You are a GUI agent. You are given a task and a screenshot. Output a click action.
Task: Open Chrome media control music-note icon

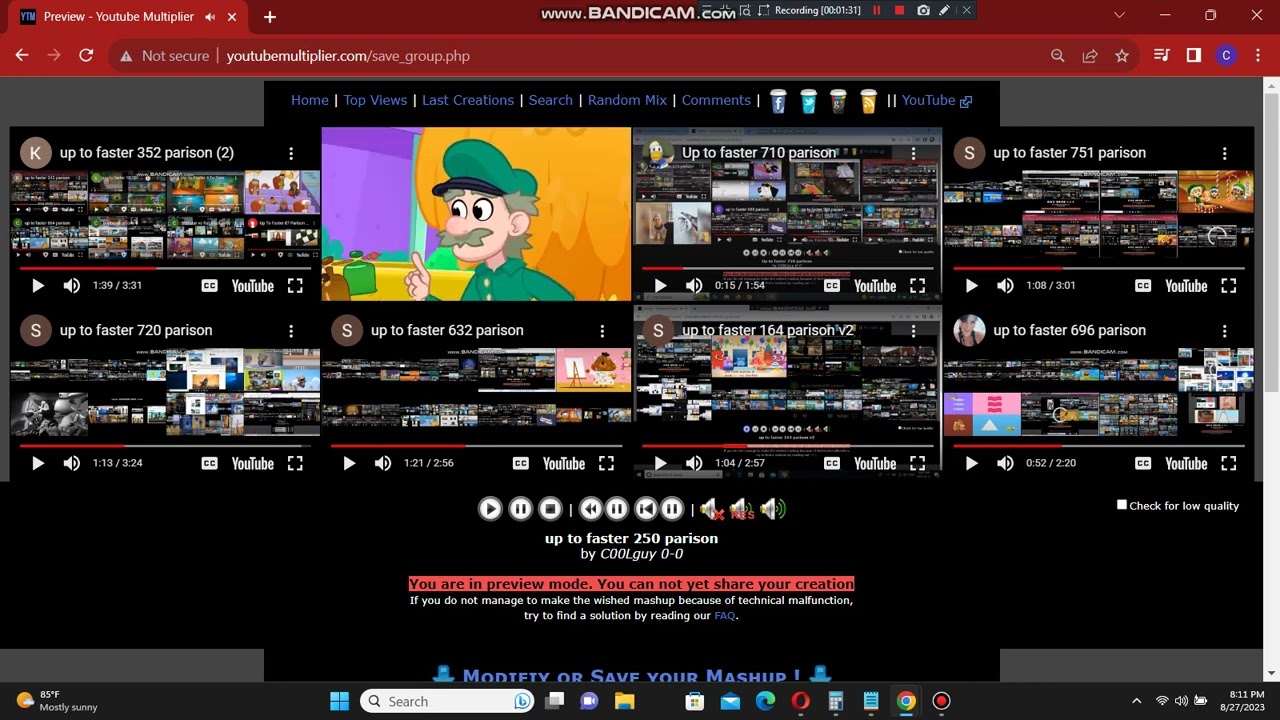pyautogui.click(x=1161, y=56)
